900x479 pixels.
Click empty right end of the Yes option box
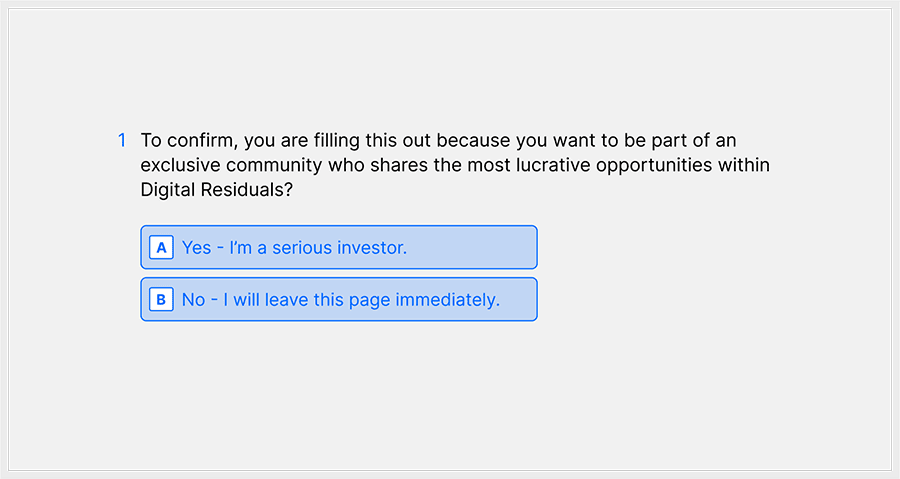pos(500,247)
